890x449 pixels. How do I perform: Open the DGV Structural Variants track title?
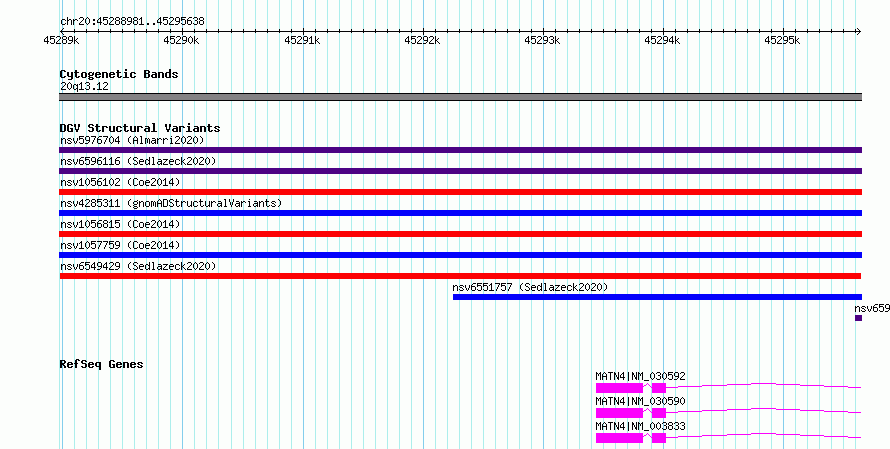140,128
